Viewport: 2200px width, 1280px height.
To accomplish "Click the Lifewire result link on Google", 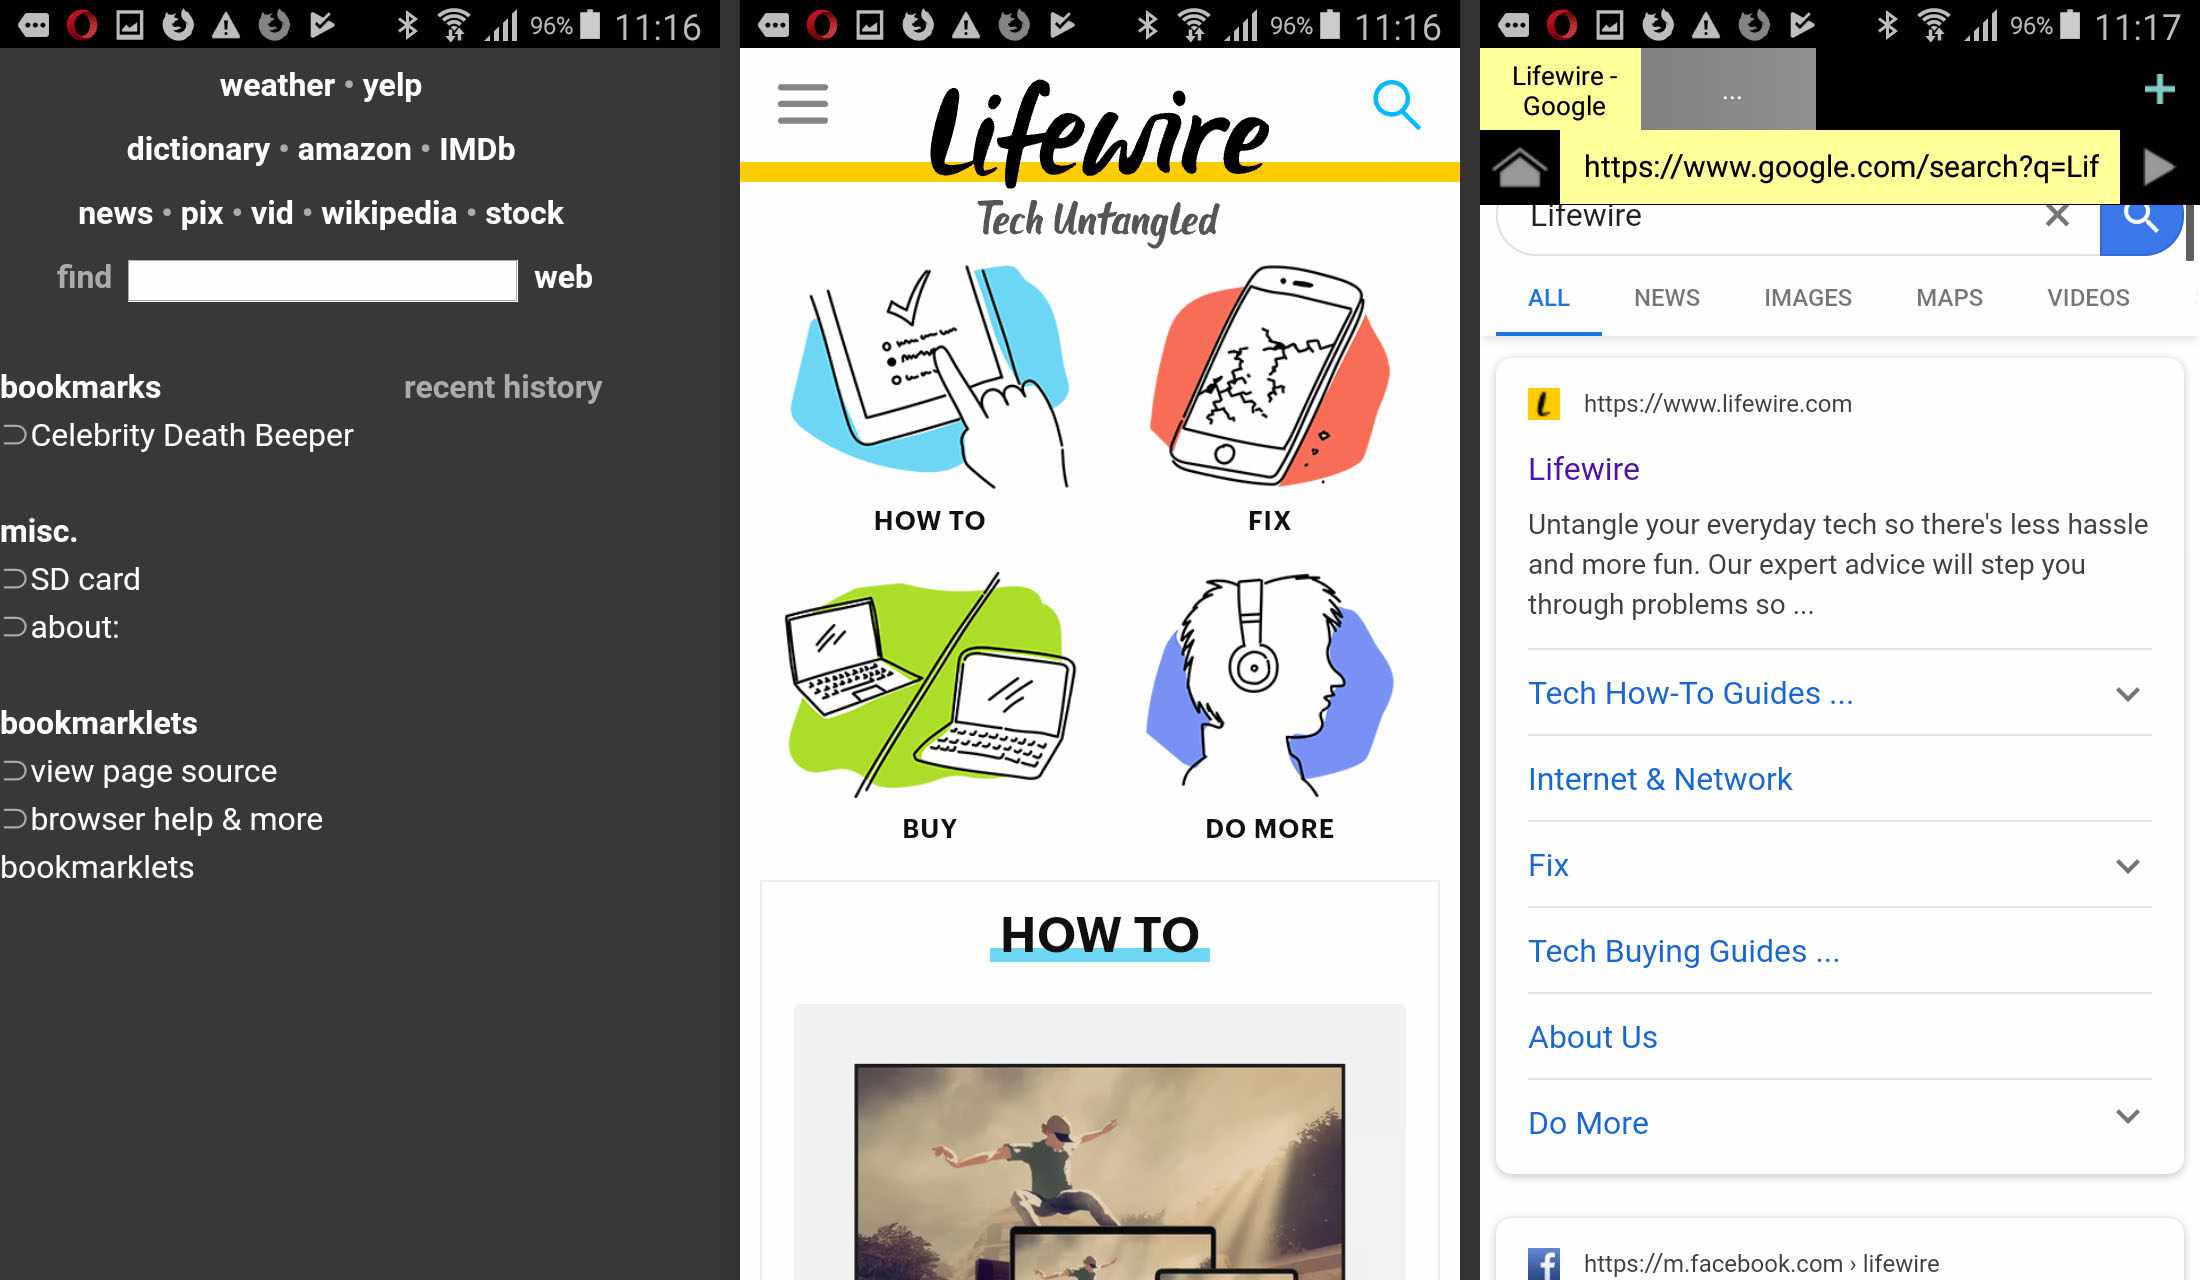I will 1584,468.
